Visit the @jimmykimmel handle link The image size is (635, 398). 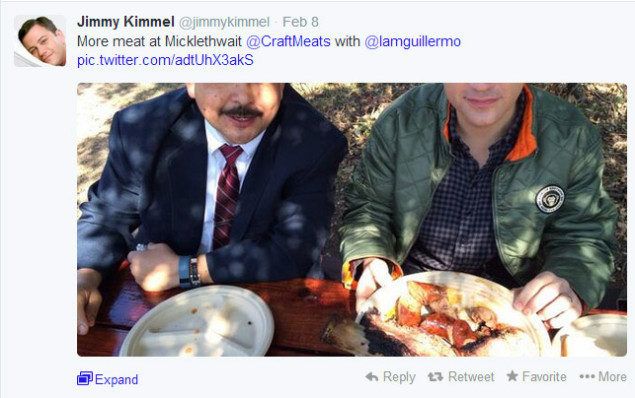tap(224, 22)
